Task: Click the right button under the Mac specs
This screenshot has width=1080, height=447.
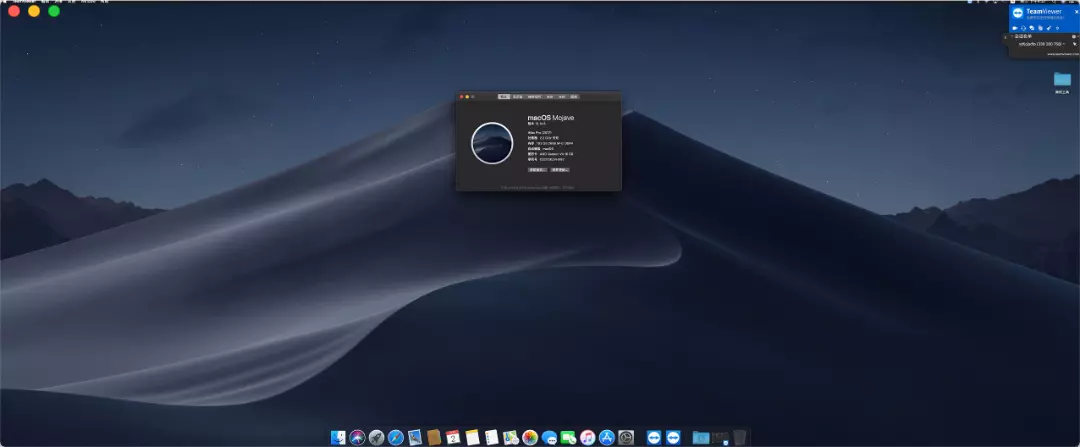Action: [x=559, y=170]
